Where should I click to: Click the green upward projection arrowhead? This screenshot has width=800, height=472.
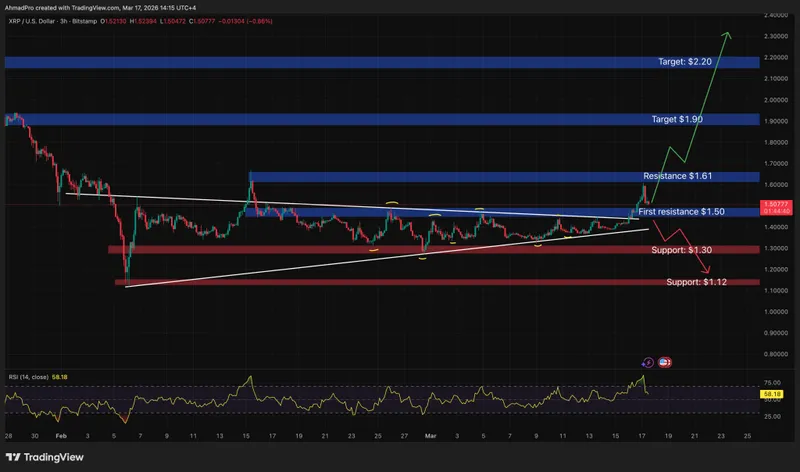click(729, 36)
